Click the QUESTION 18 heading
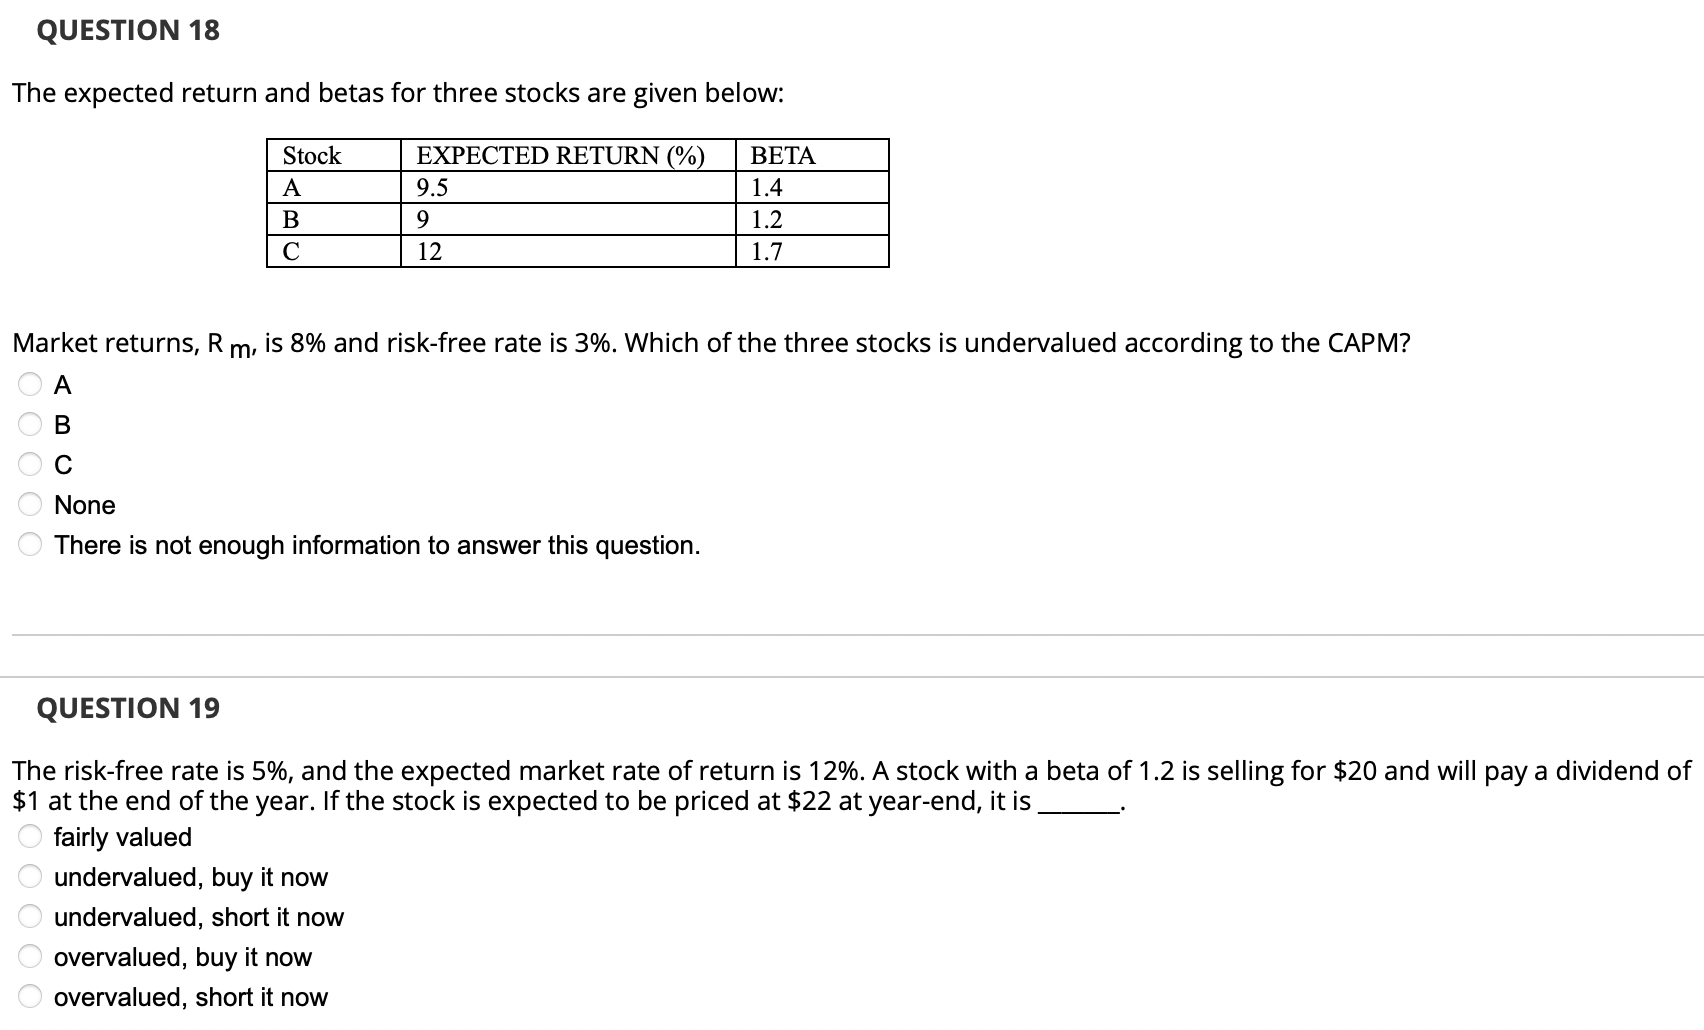 click(x=125, y=30)
